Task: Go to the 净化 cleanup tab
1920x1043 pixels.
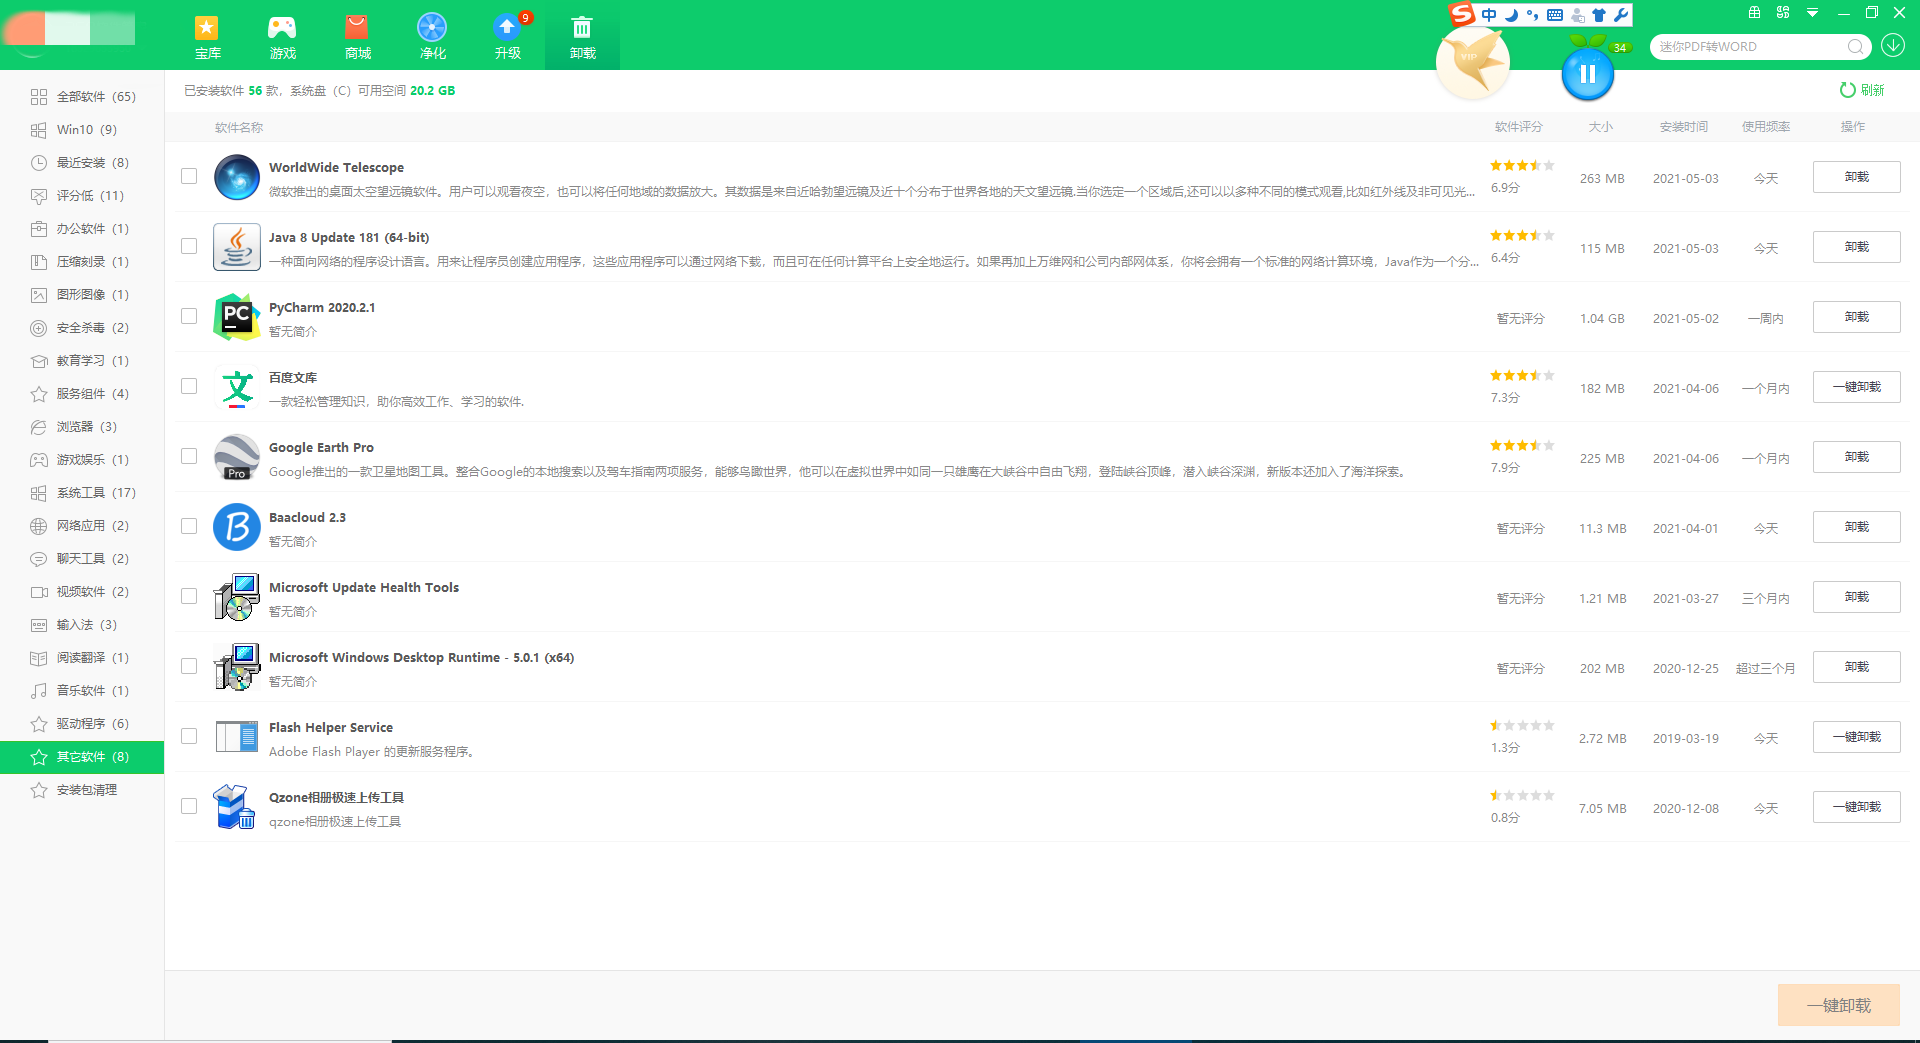Action: (x=432, y=37)
